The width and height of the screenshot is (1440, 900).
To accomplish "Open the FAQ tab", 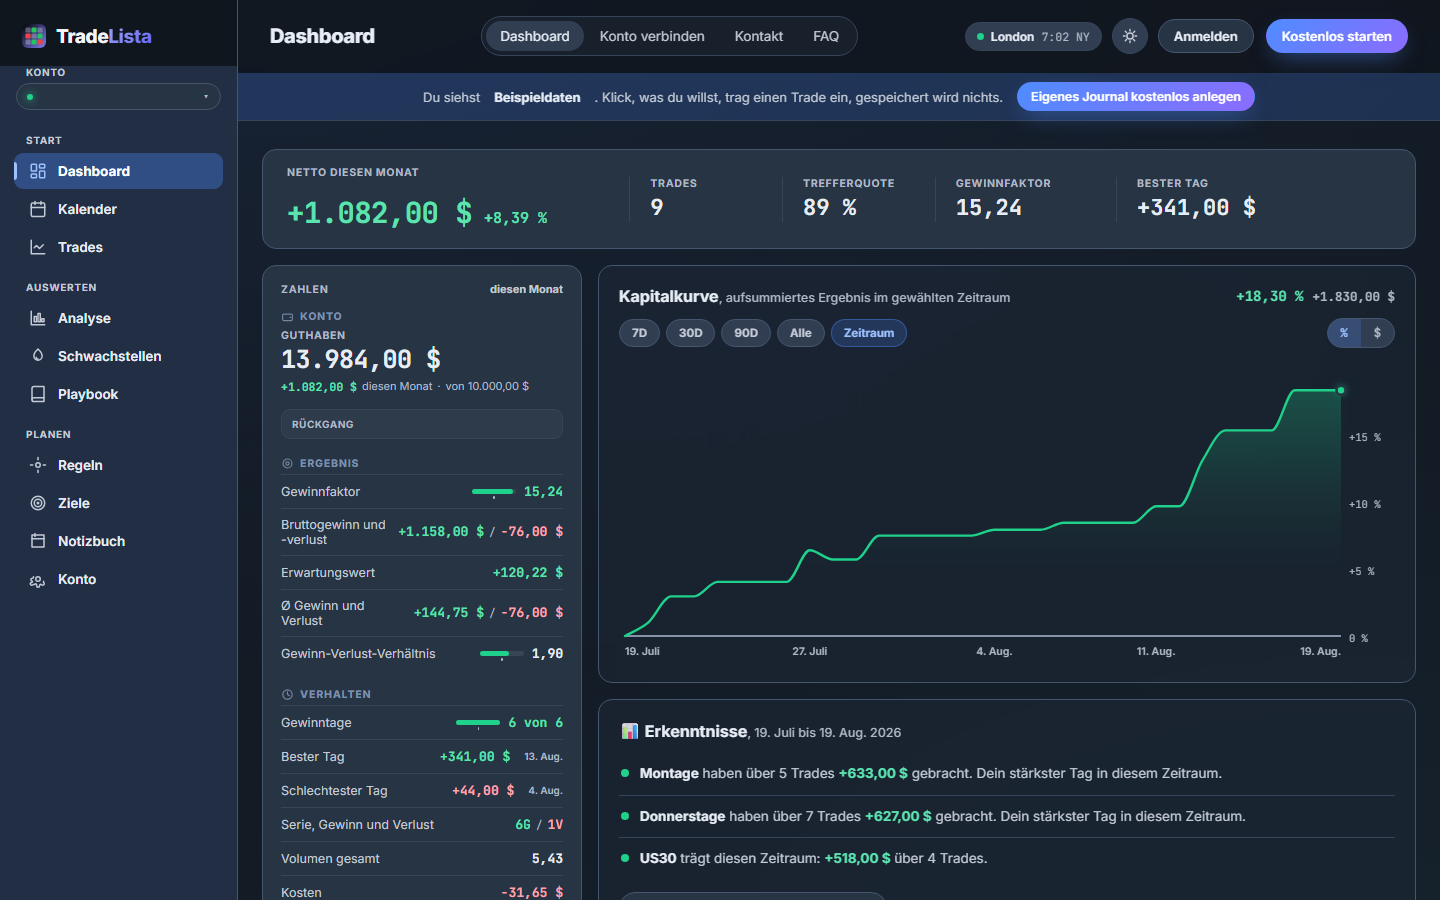I will pyautogui.click(x=826, y=36).
